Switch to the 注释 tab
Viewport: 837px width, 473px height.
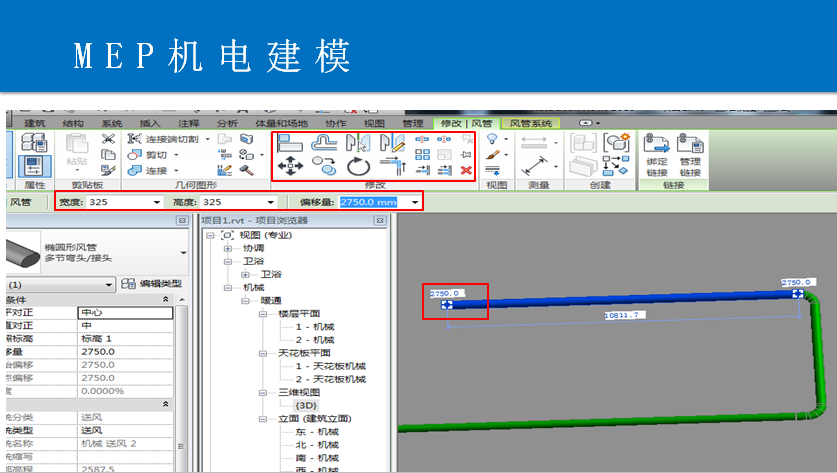pyautogui.click(x=188, y=123)
